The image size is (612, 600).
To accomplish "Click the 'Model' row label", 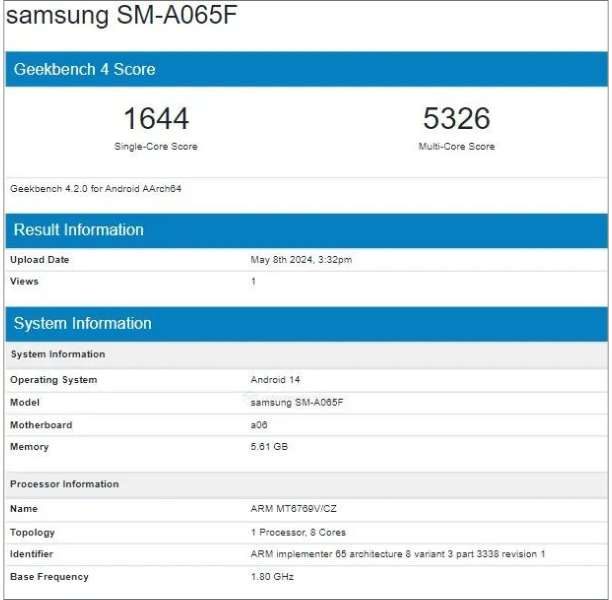I will 25,402.
